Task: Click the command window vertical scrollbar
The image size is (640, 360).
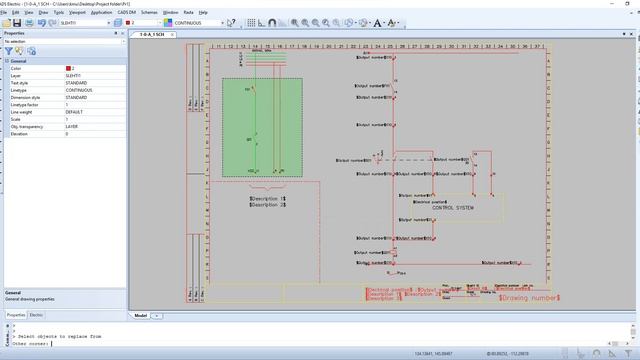Action: (633, 333)
